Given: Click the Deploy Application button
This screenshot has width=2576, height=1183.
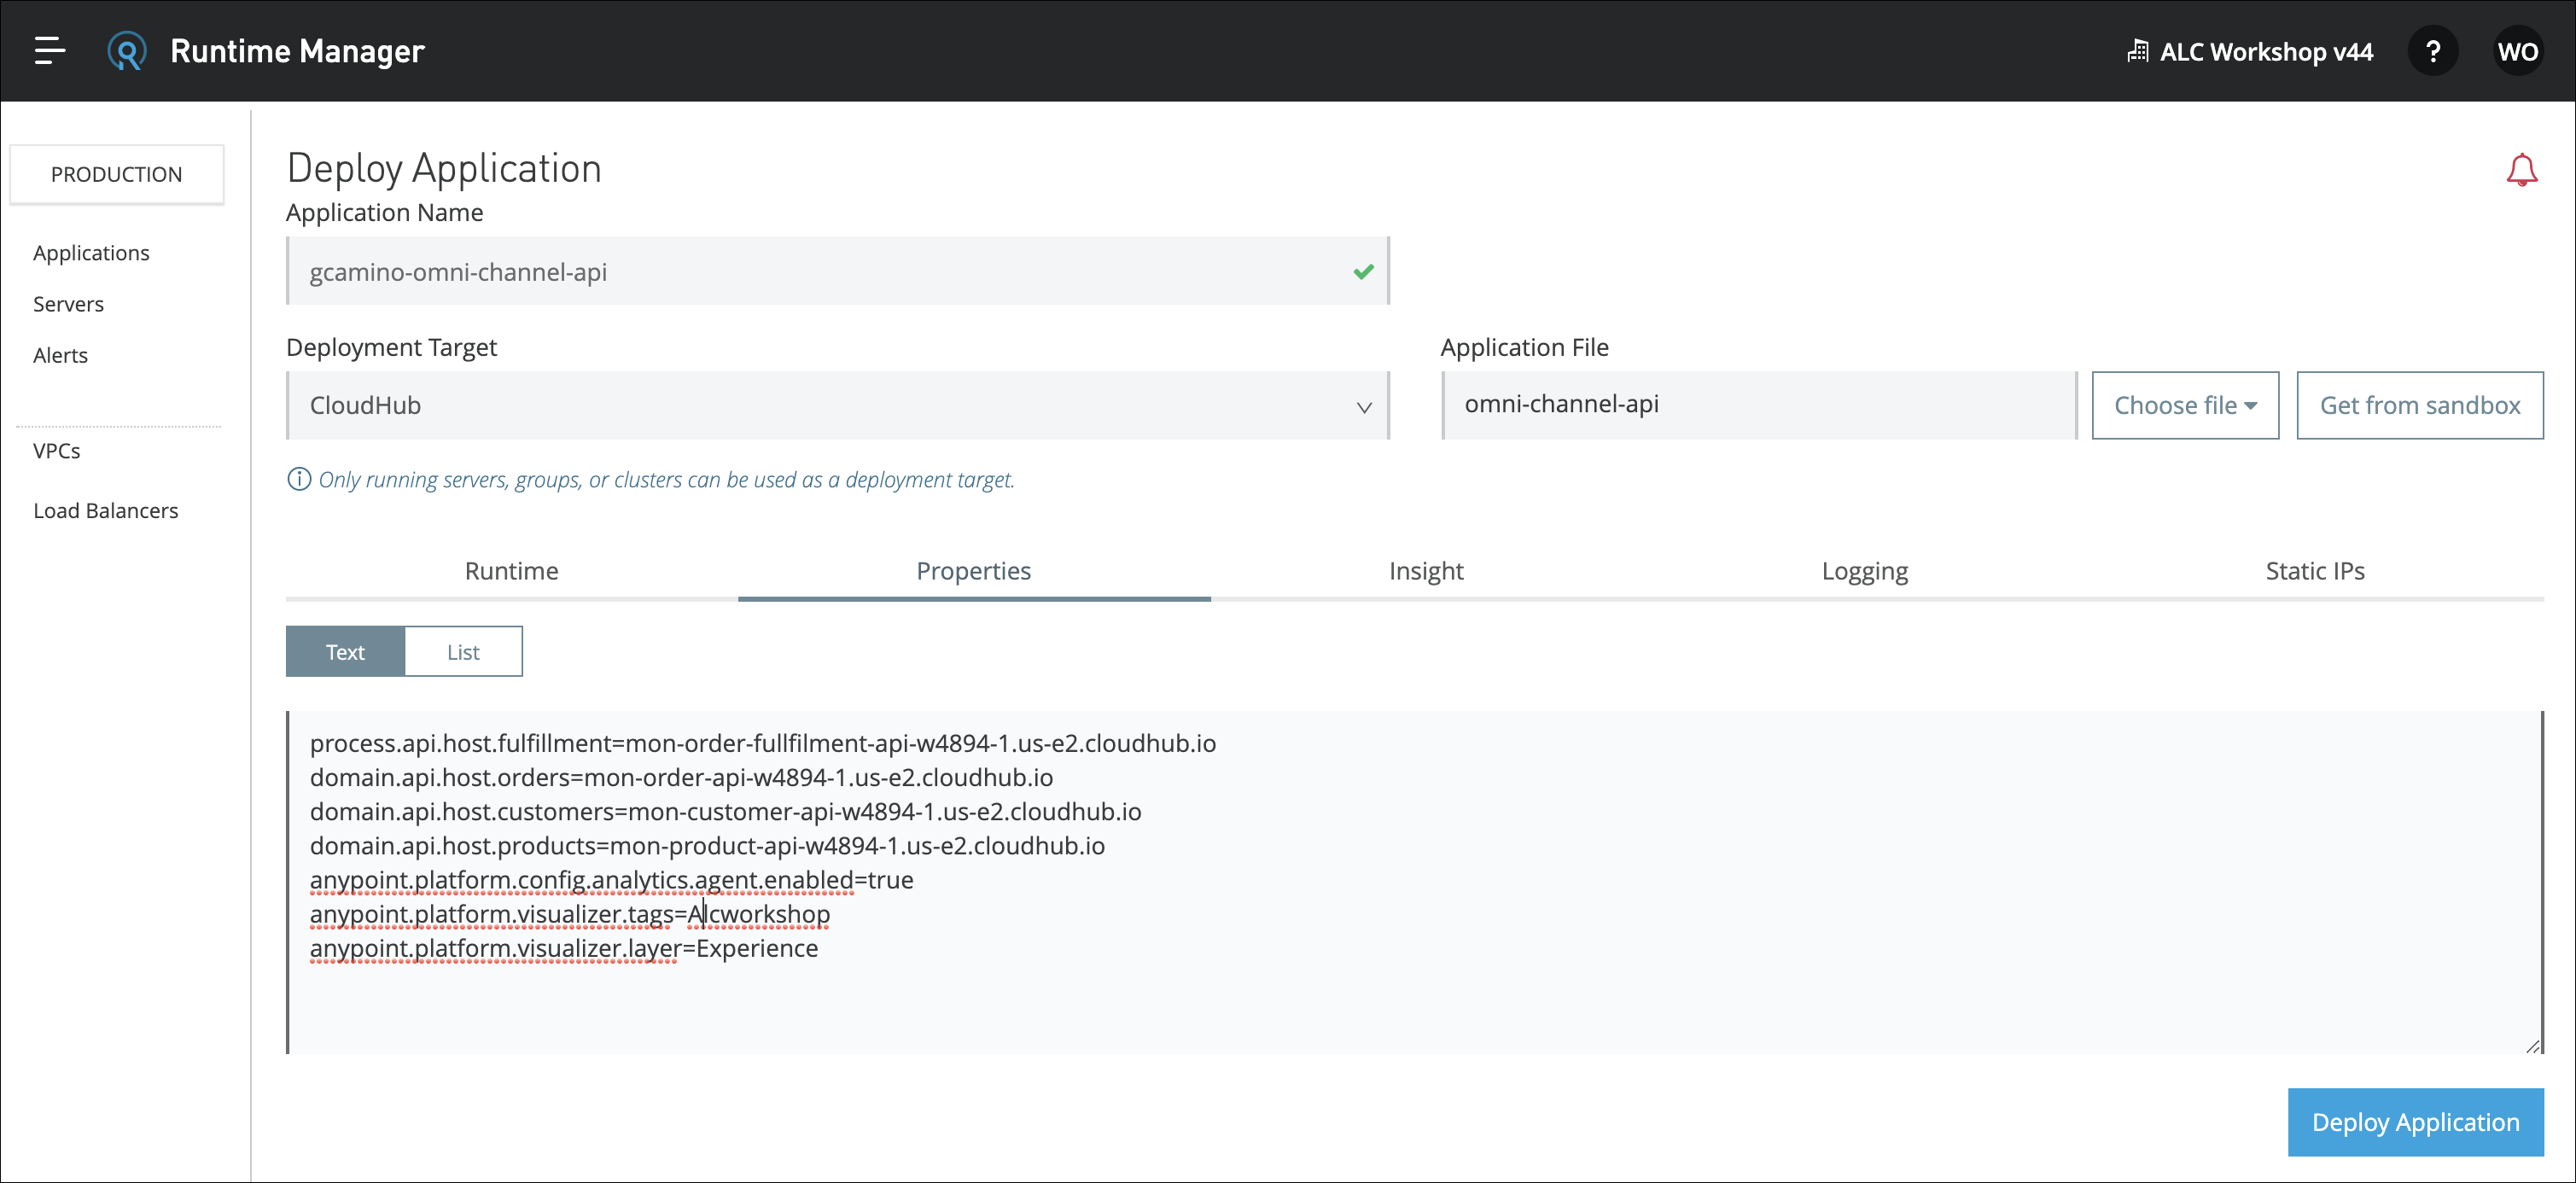Looking at the screenshot, I should tap(2415, 1122).
